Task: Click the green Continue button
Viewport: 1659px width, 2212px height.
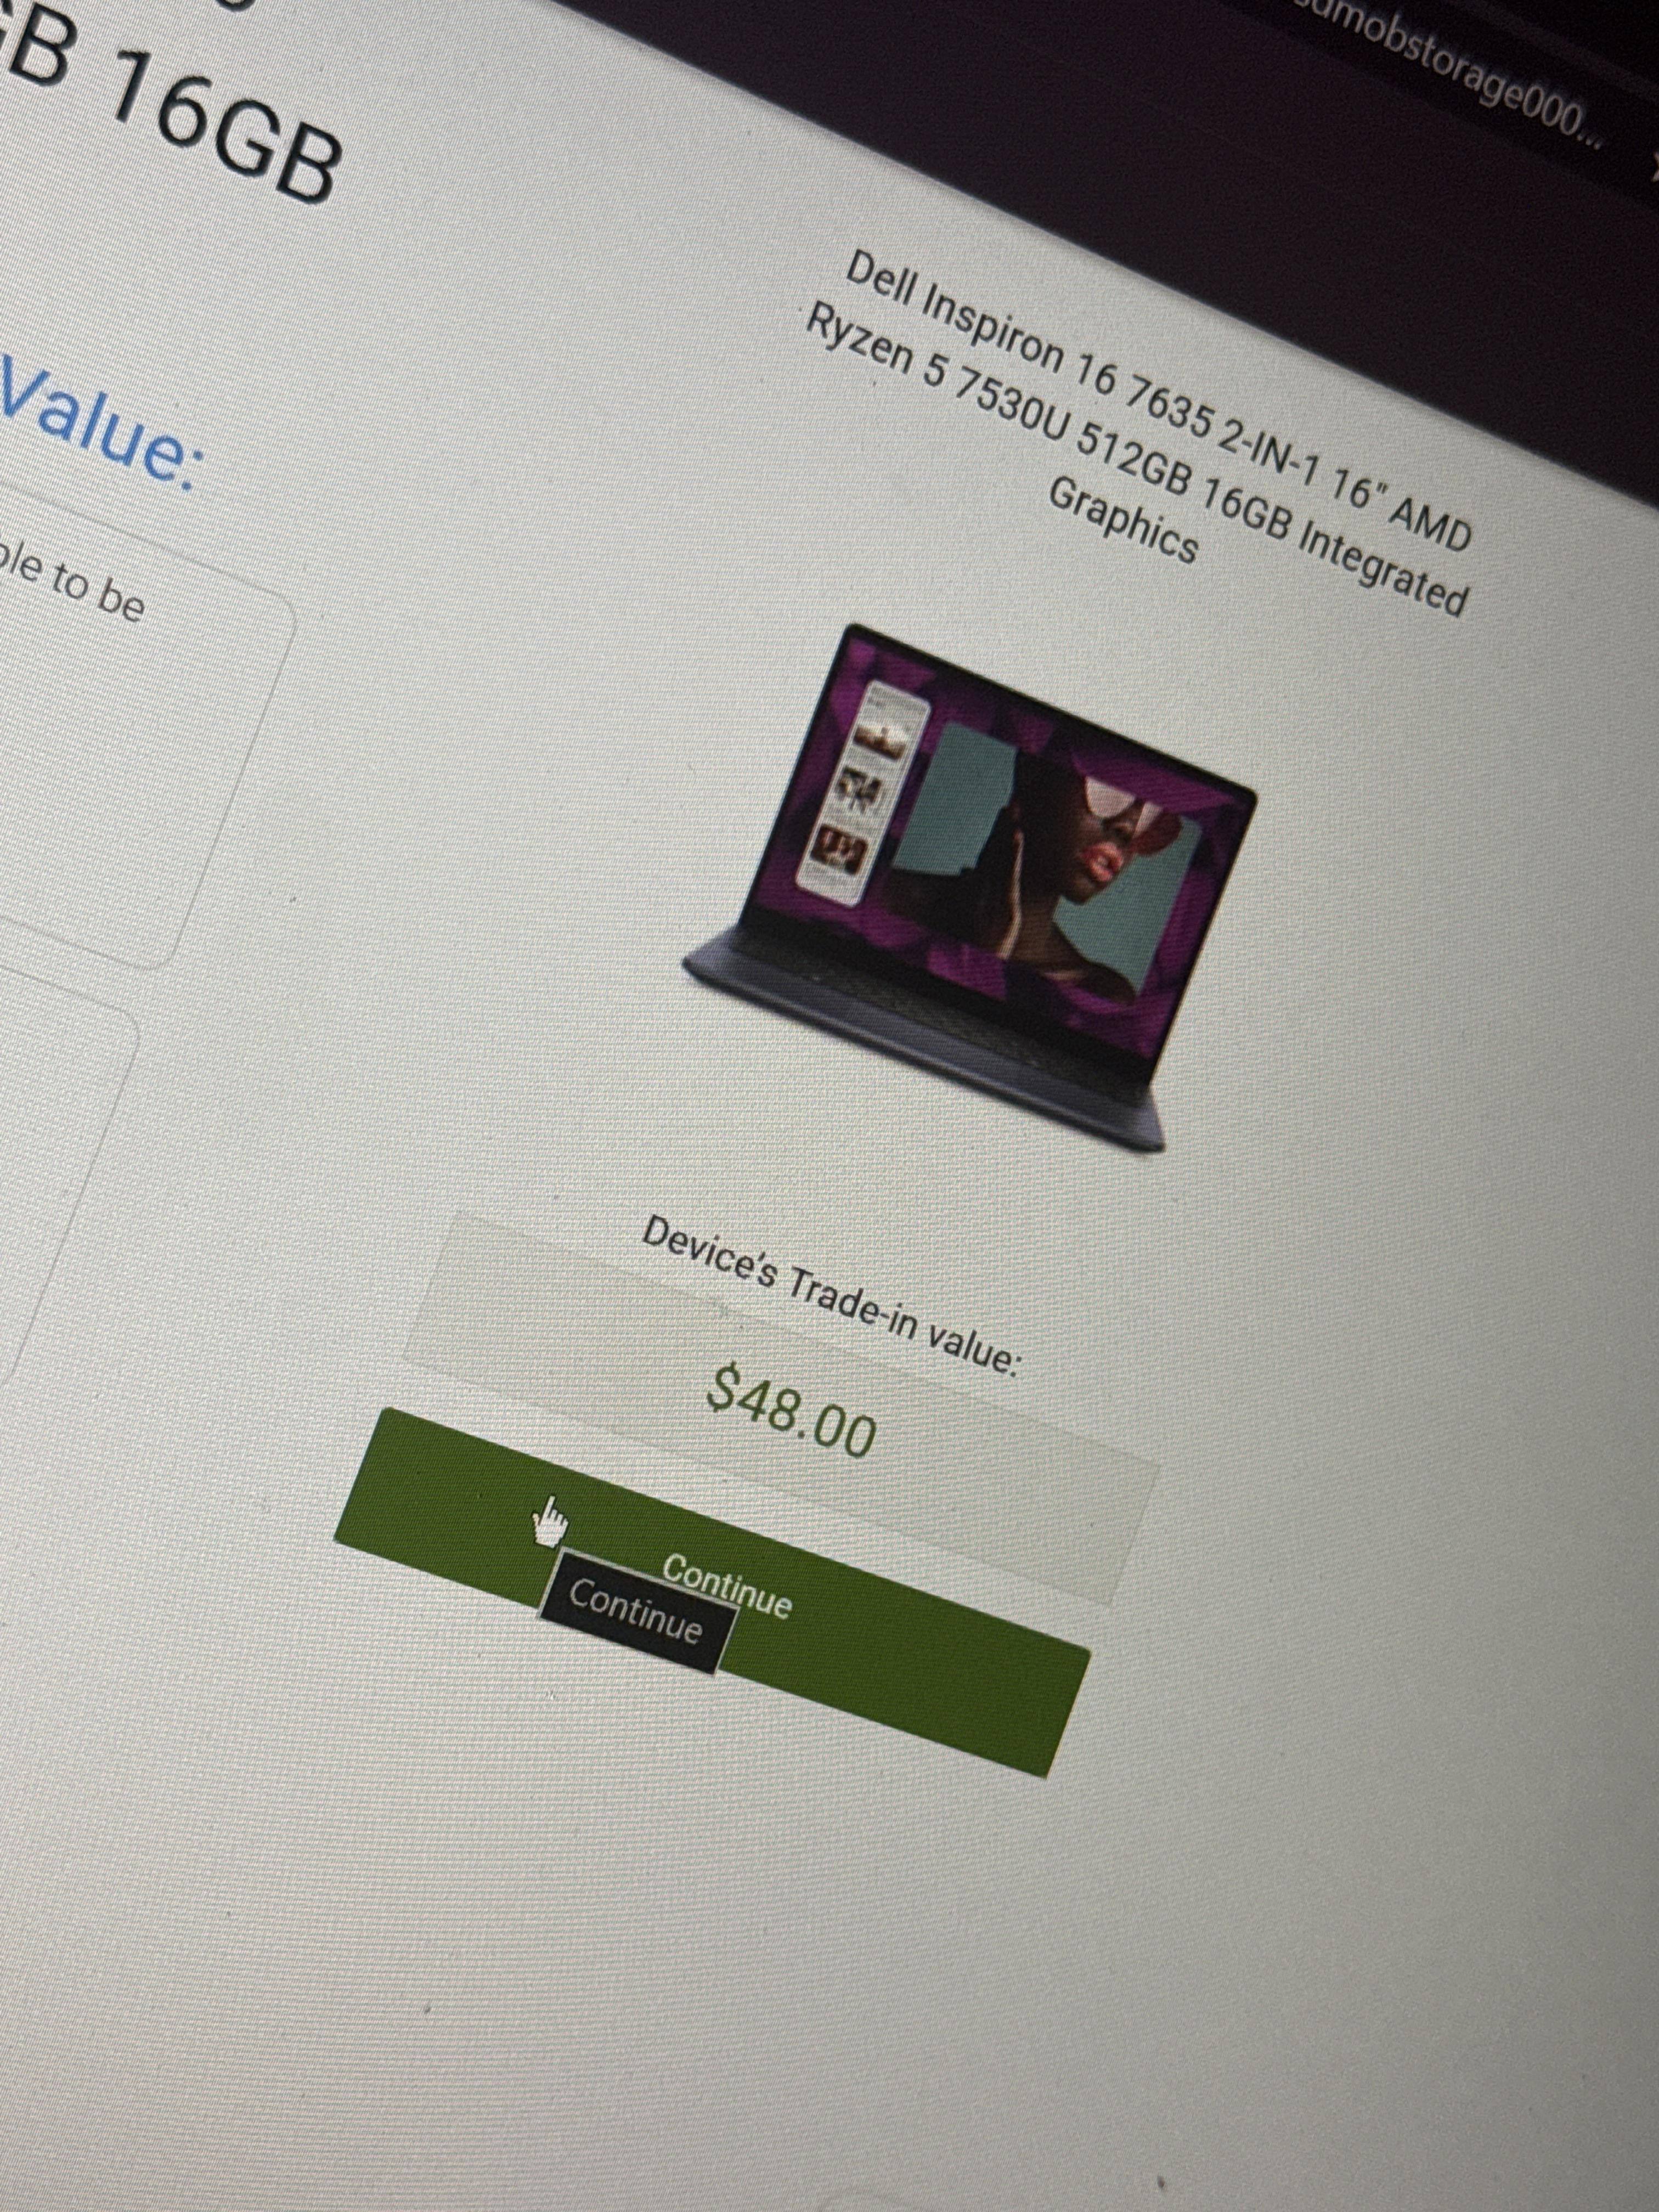Action: pos(712,1593)
